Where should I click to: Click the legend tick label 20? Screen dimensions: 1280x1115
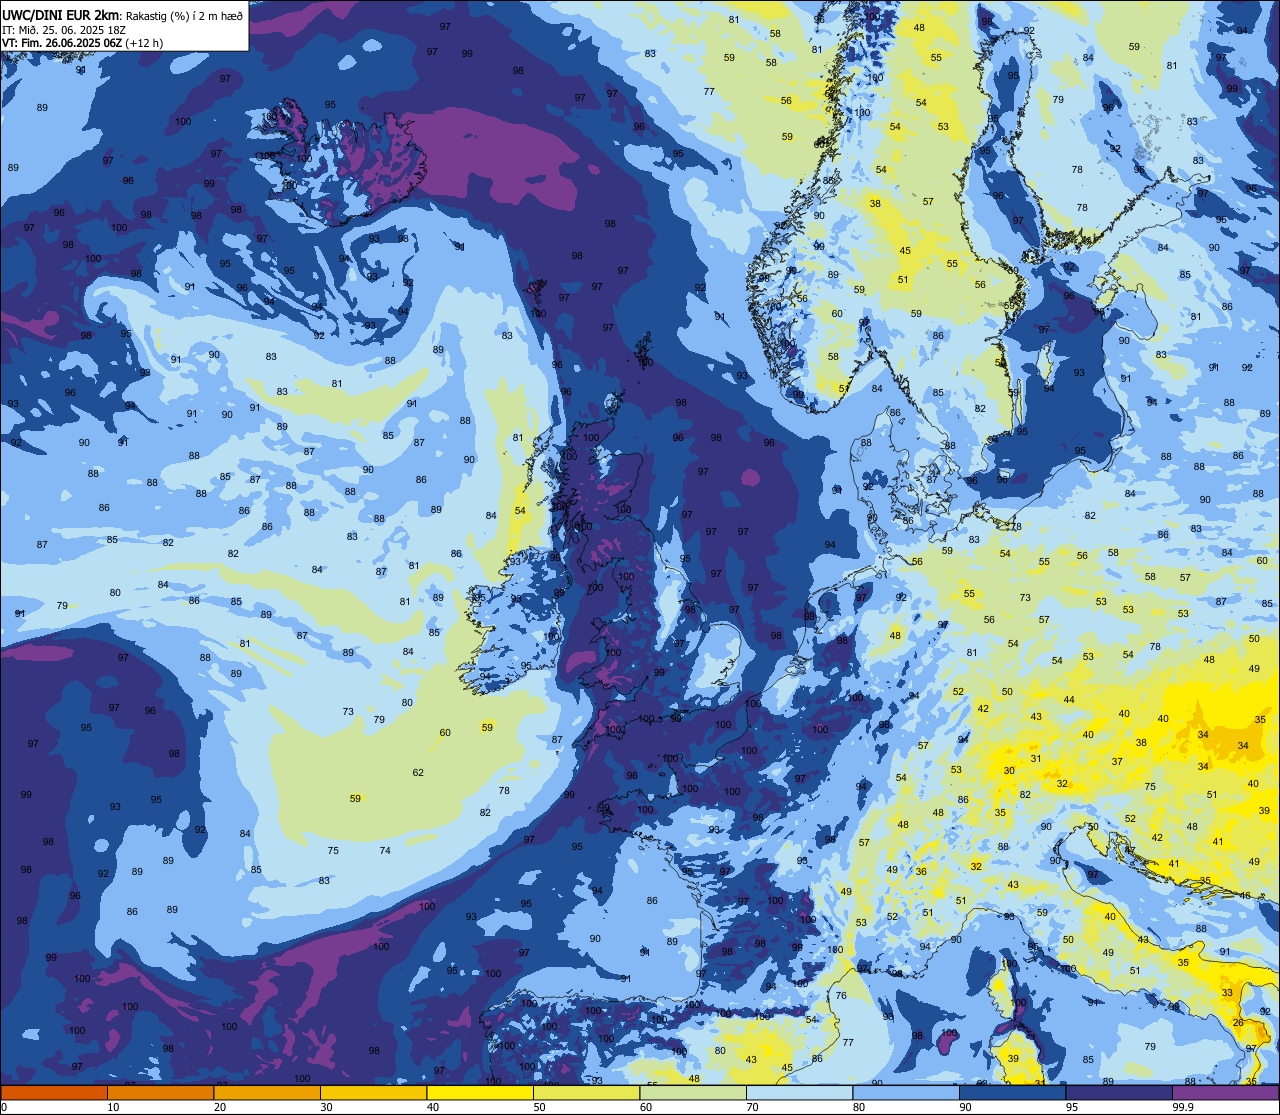(220, 1107)
